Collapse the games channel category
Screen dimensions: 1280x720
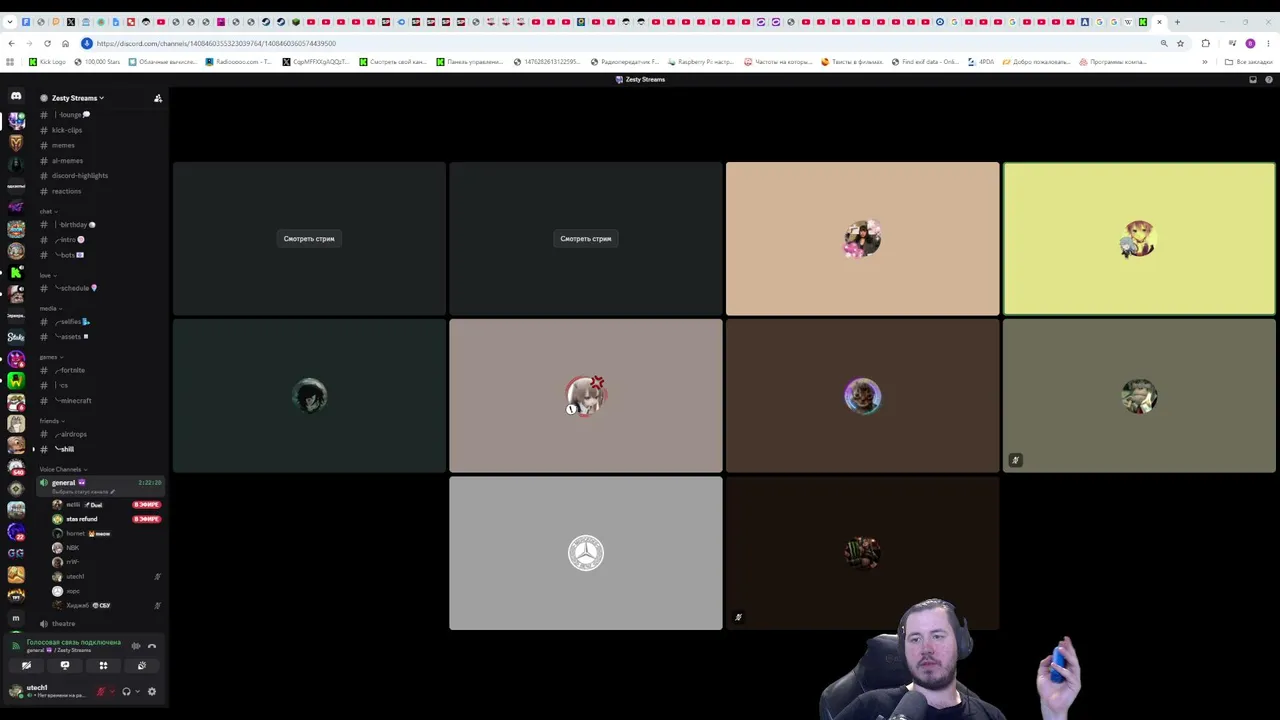tap(50, 357)
